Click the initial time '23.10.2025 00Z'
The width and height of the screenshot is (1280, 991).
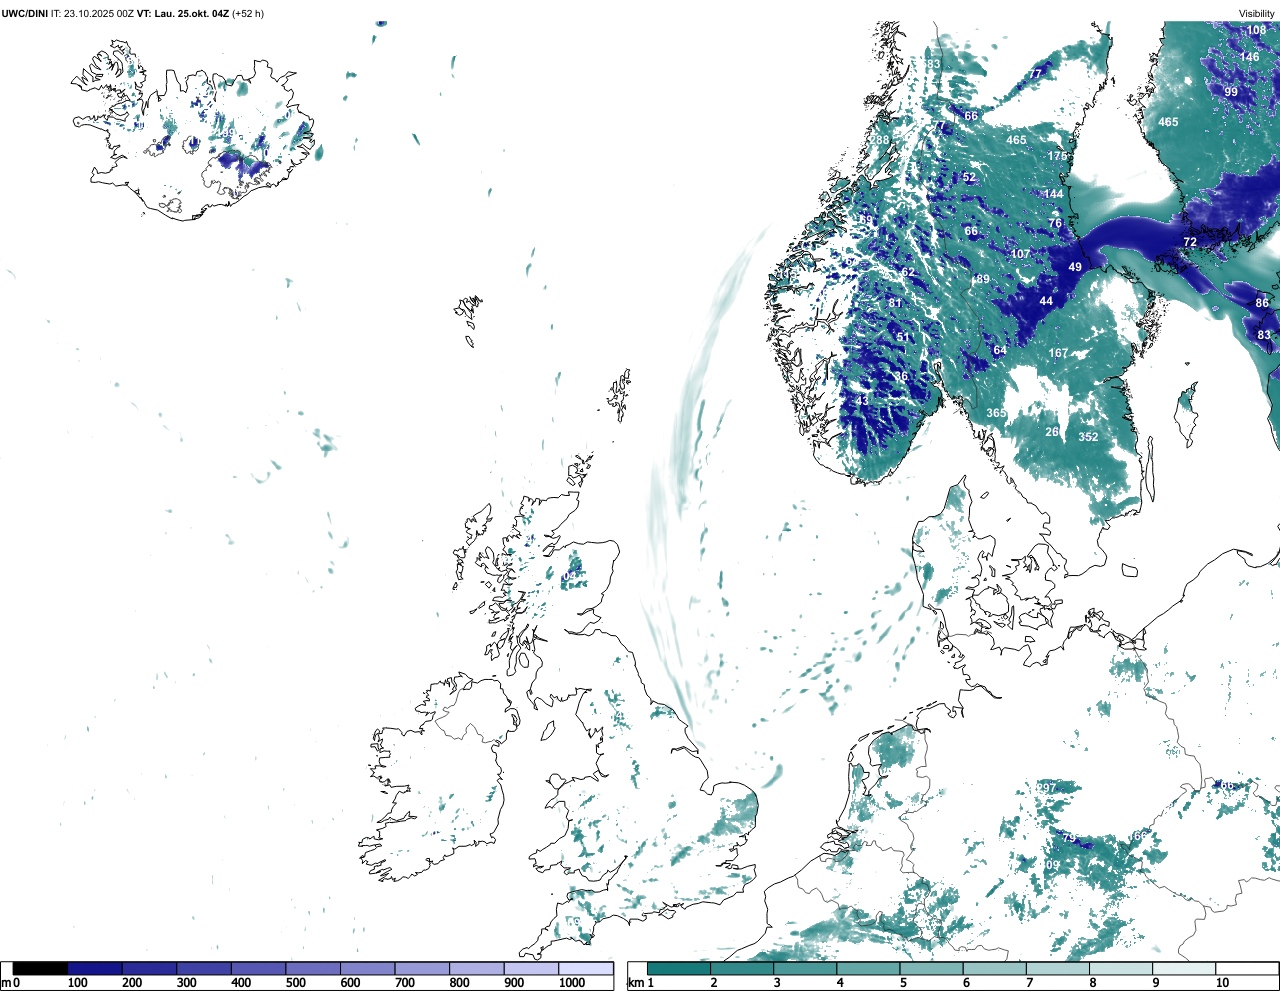point(99,14)
